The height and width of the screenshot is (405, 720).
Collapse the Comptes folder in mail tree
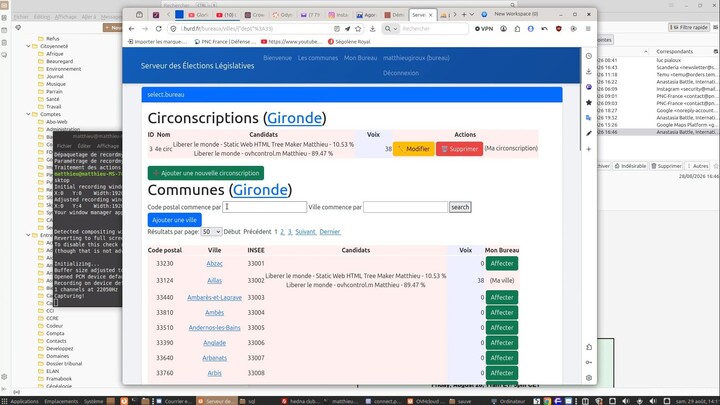pyautogui.click(x=28, y=114)
